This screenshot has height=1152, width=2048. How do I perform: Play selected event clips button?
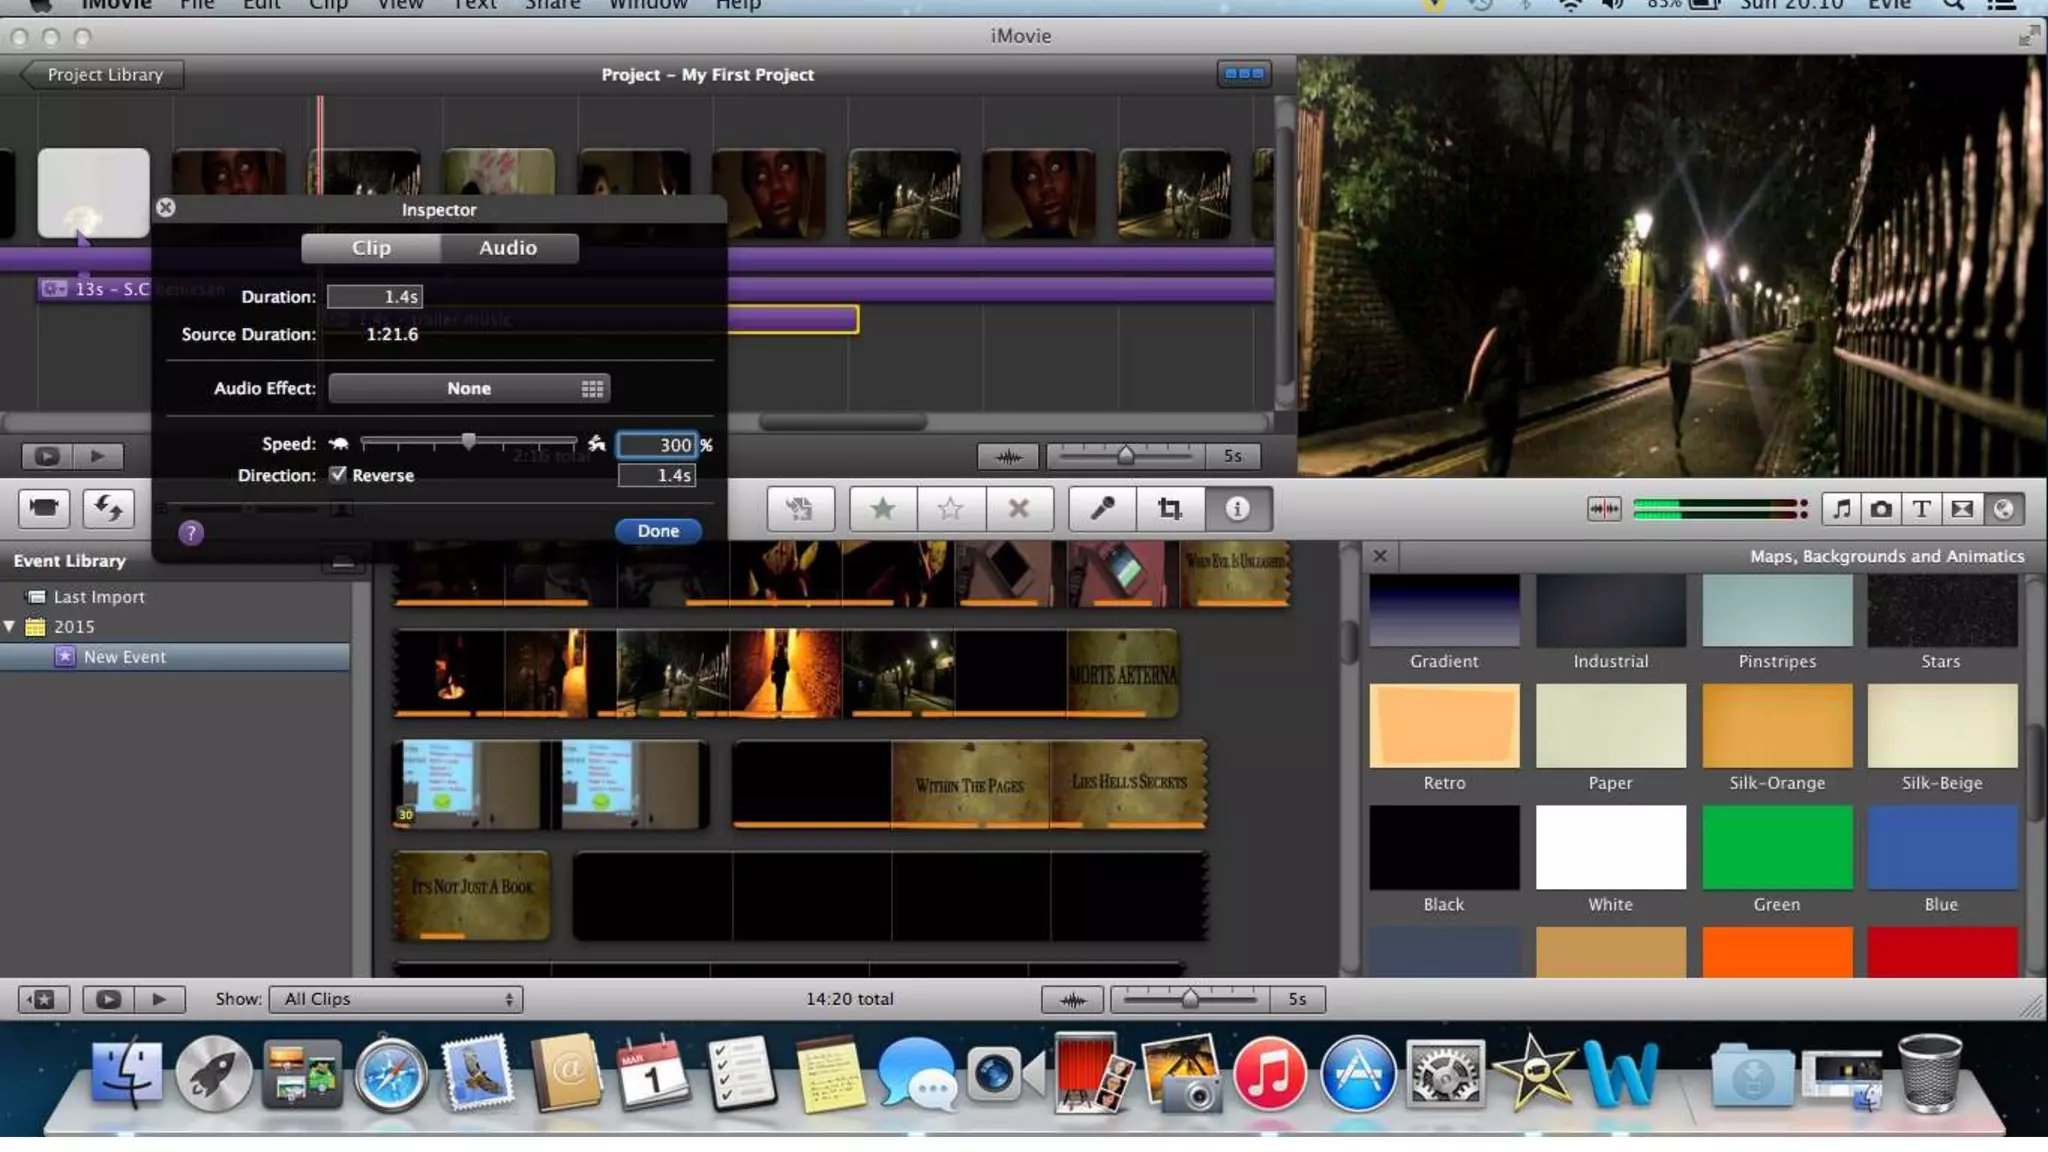click(159, 999)
